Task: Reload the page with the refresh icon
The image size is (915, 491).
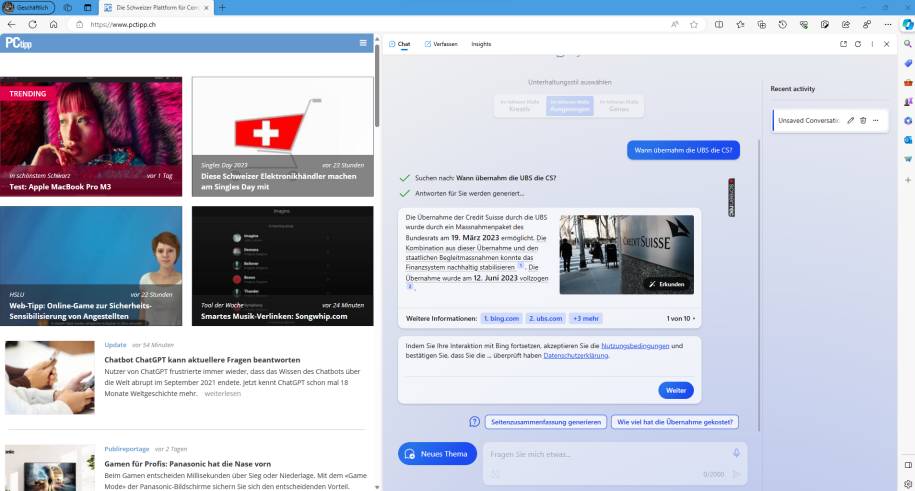Action: coord(33,25)
